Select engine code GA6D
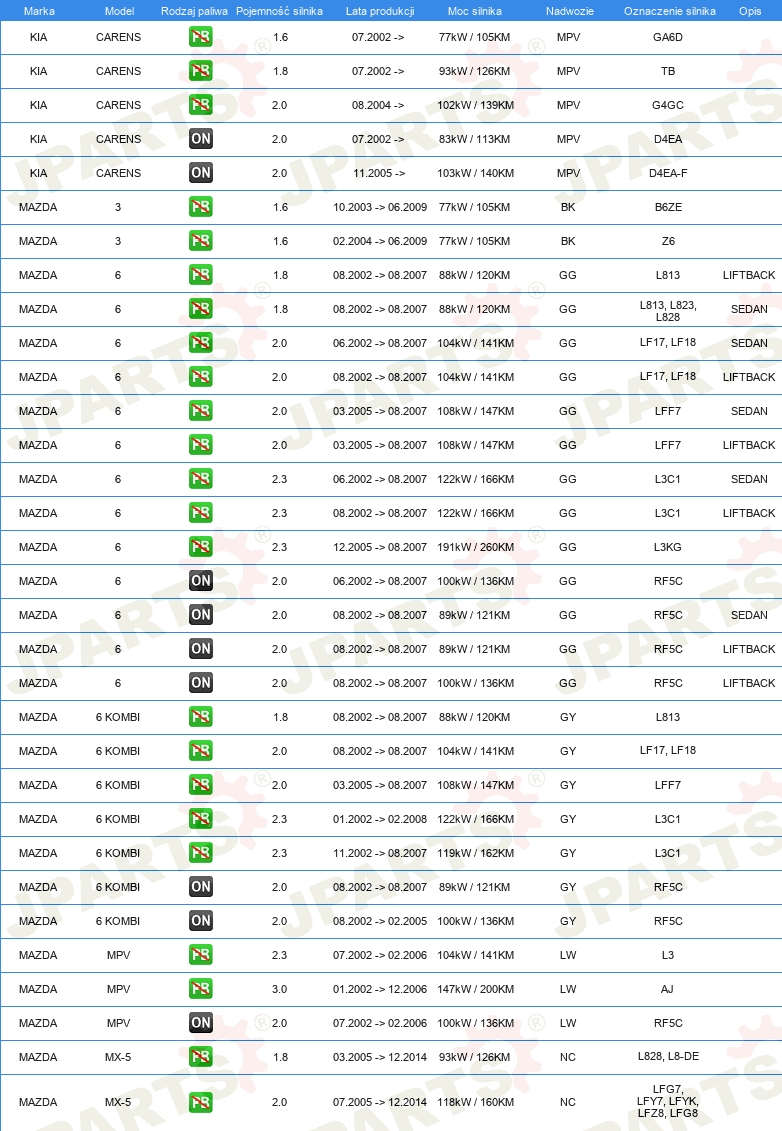 click(668, 37)
